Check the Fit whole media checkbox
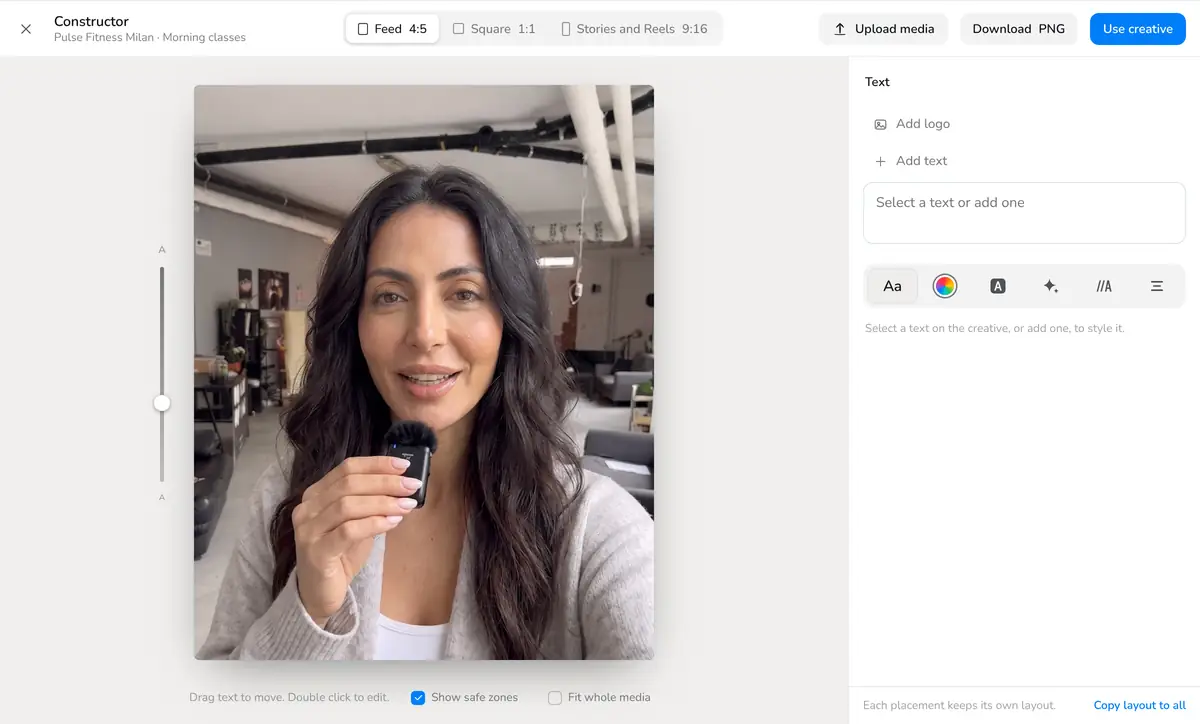Screen dimensions: 1200x724 pos(555,698)
